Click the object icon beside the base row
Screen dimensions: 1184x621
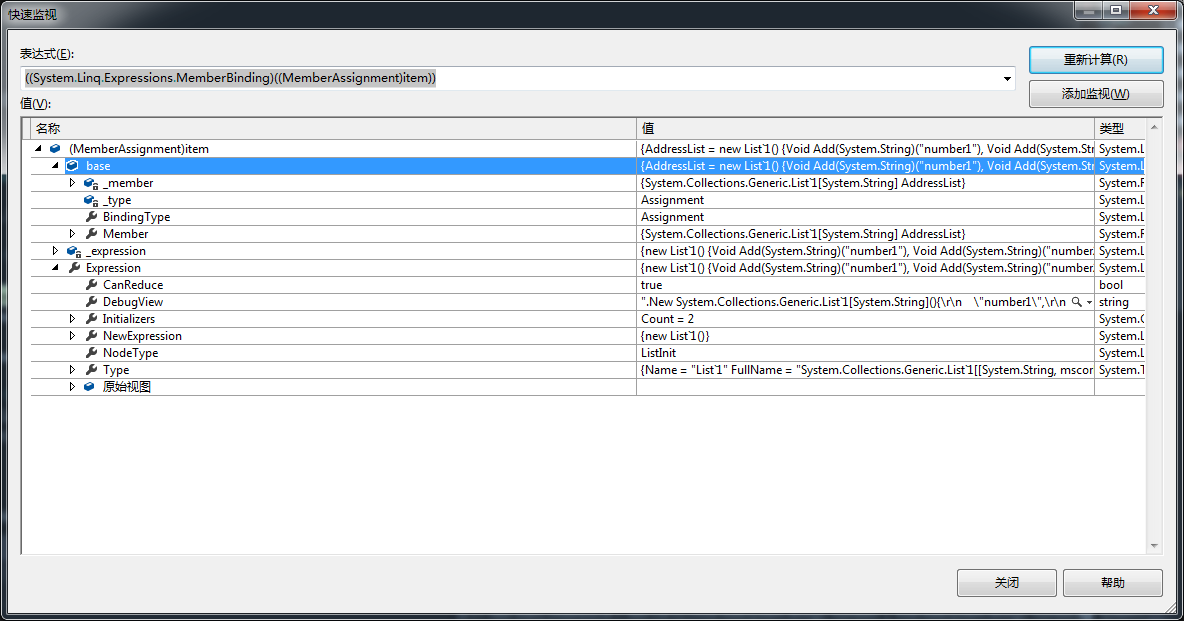[x=73, y=166]
